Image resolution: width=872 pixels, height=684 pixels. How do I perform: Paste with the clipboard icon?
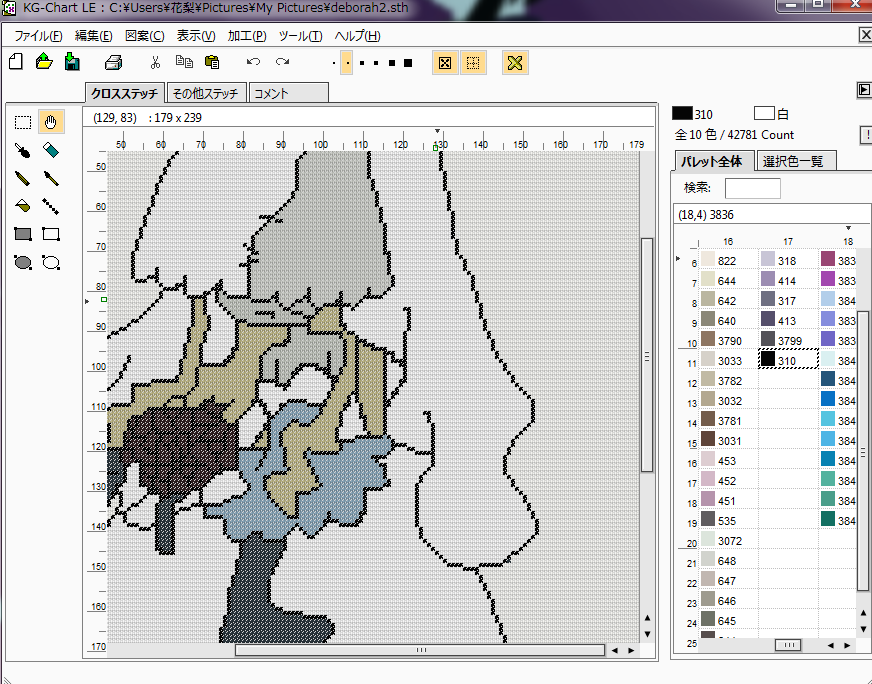coord(212,62)
